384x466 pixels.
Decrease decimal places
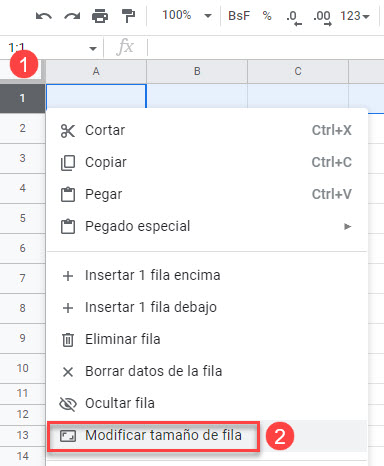point(294,17)
